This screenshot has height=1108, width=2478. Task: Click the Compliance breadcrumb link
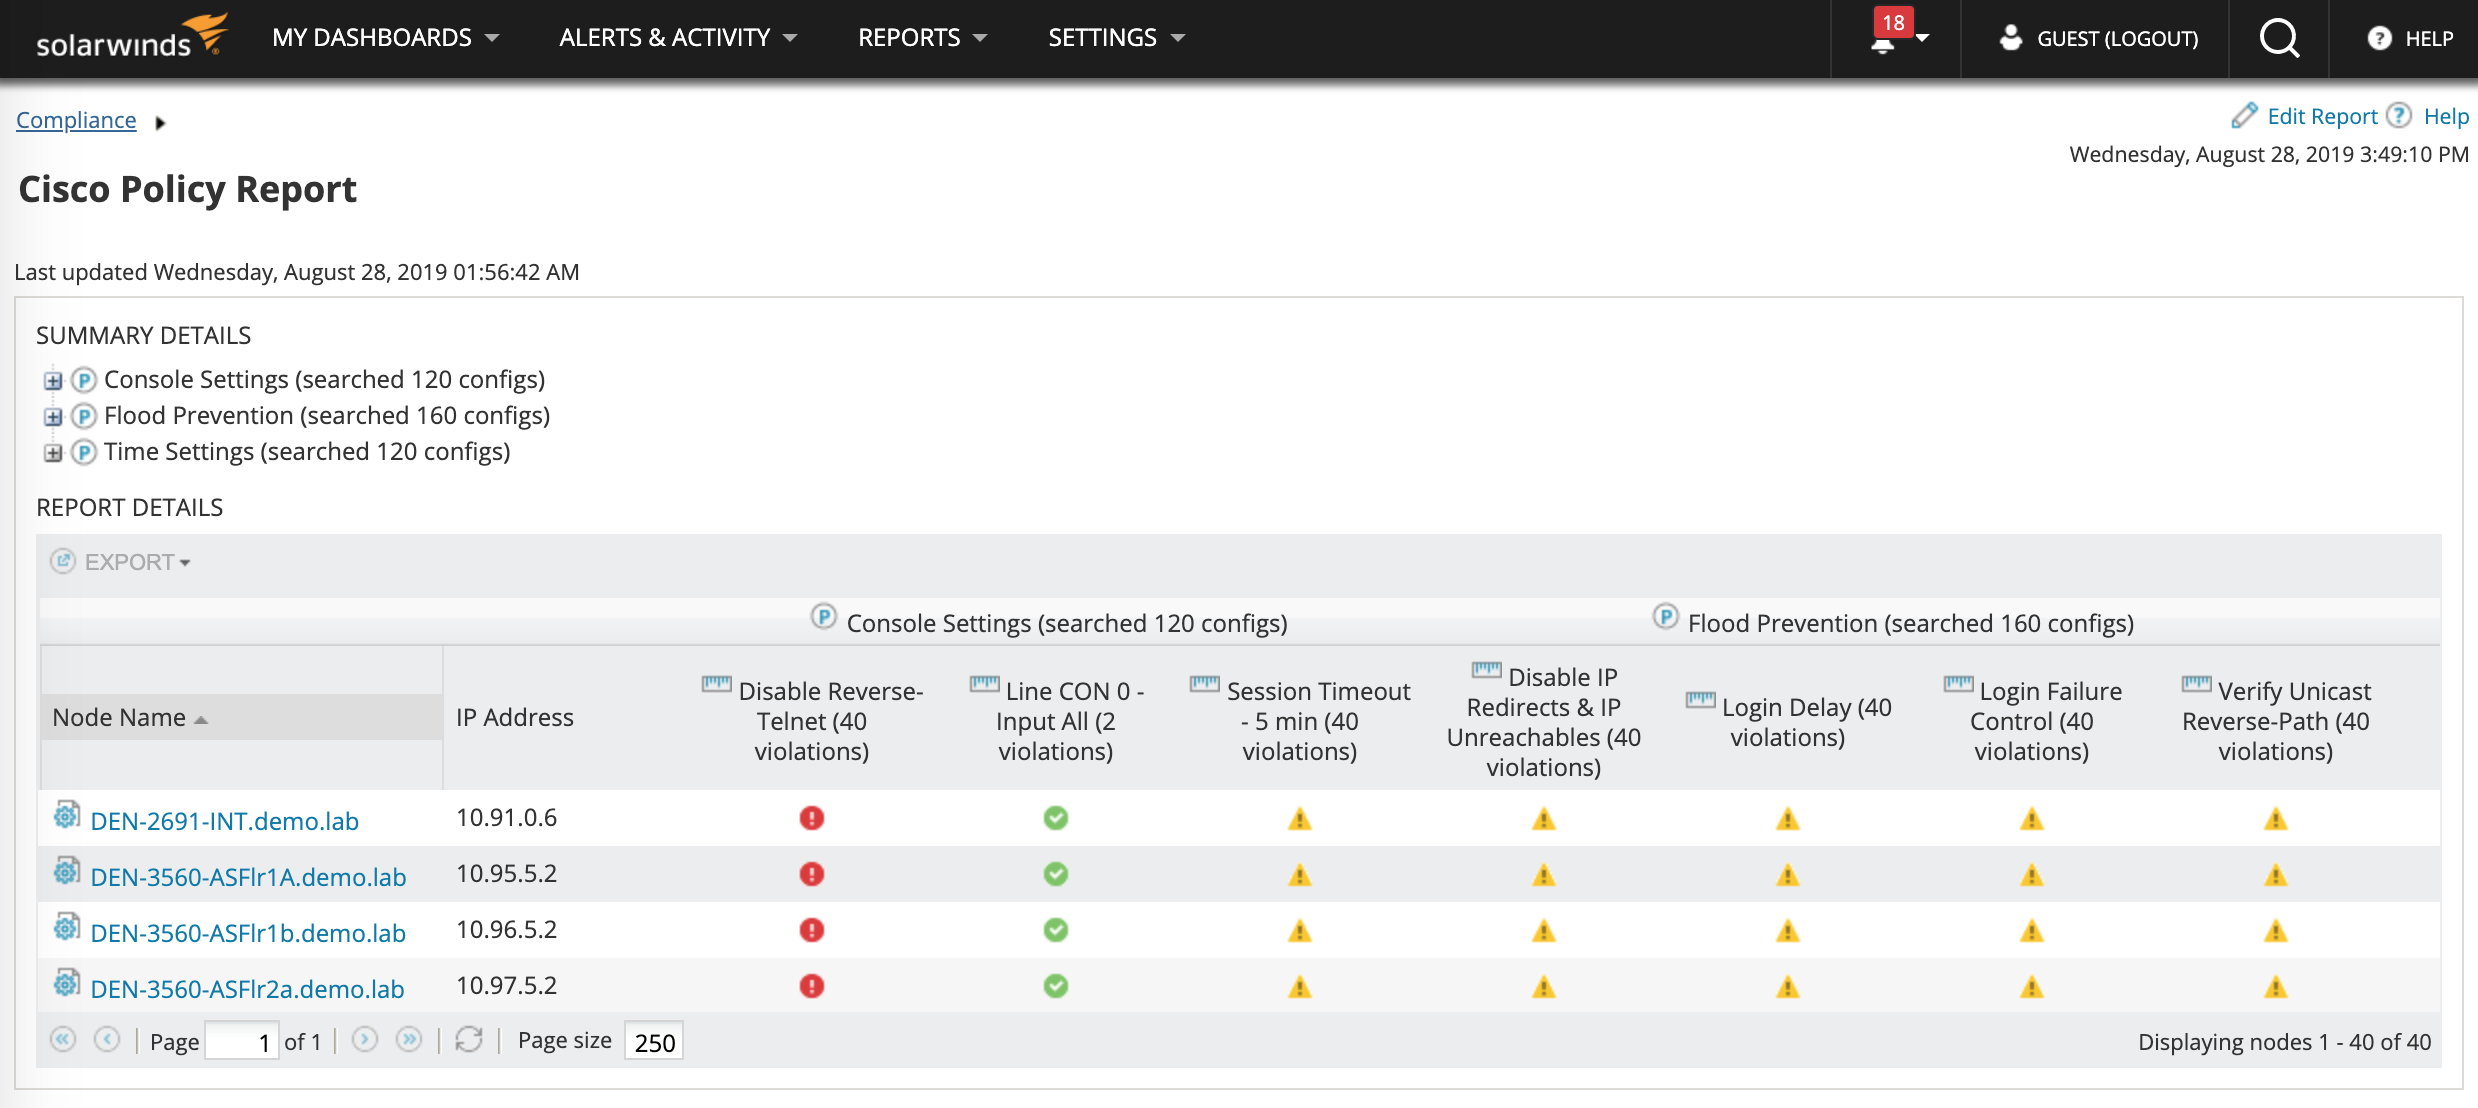[x=76, y=120]
